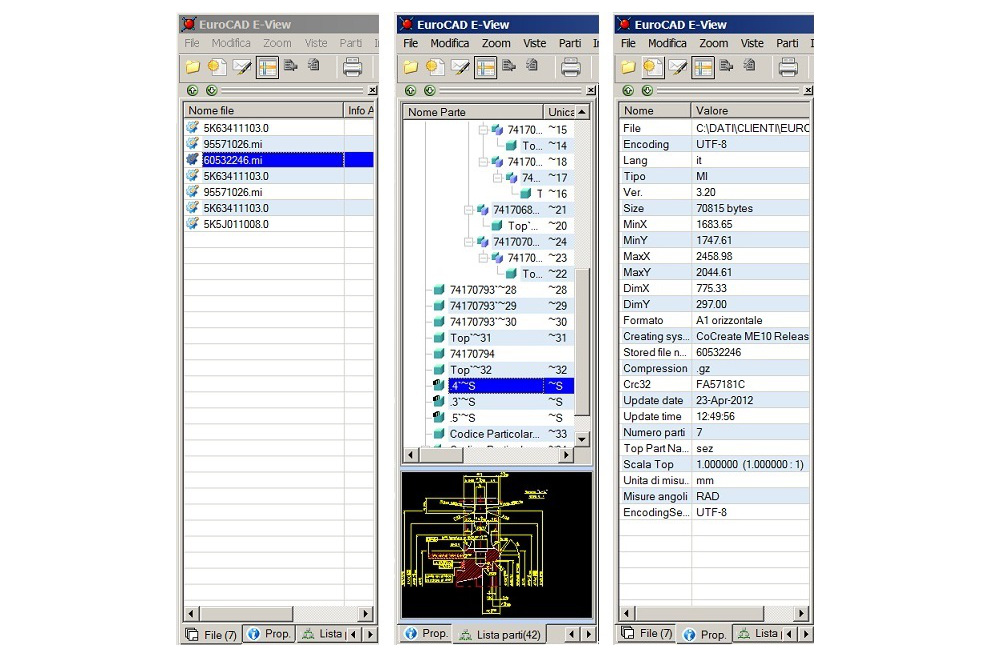Click the green up arrow in the right window
This screenshot has height=658, width=990.
tap(628, 90)
